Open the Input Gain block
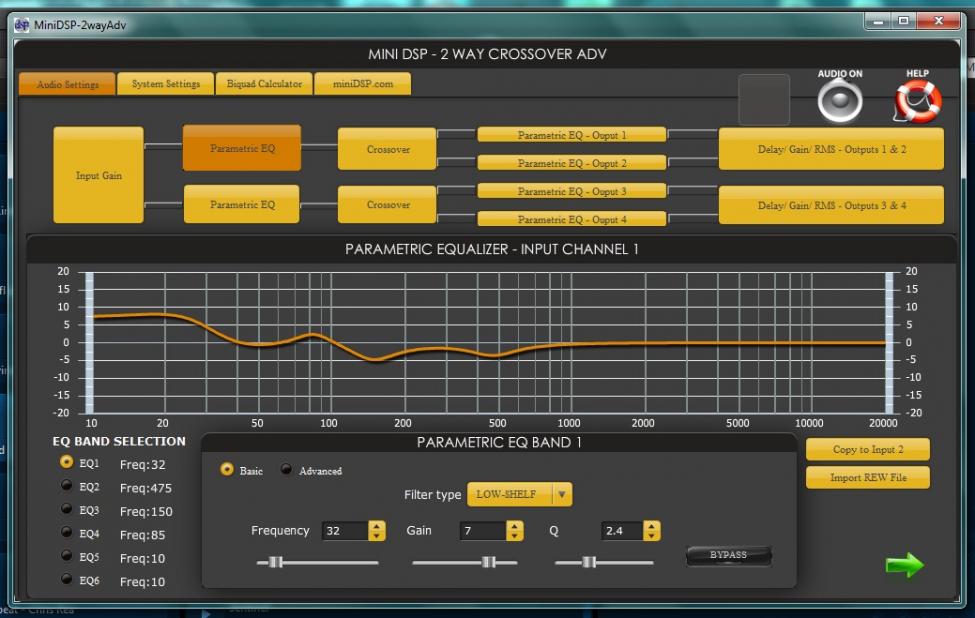 tap(98, 175)
